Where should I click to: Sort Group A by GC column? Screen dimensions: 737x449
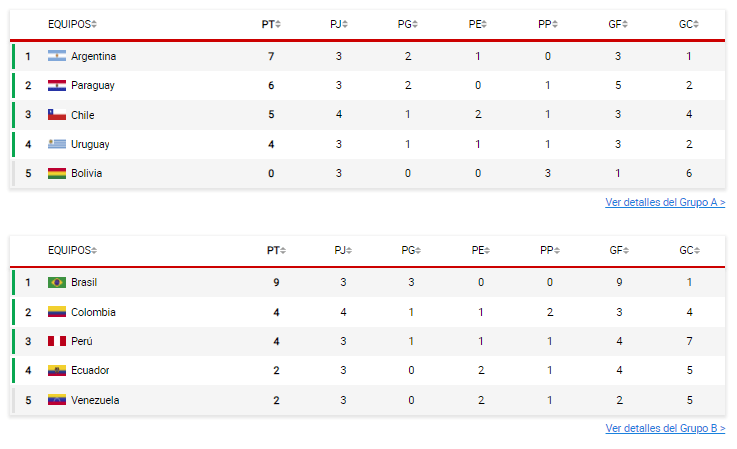coord(689,24)
